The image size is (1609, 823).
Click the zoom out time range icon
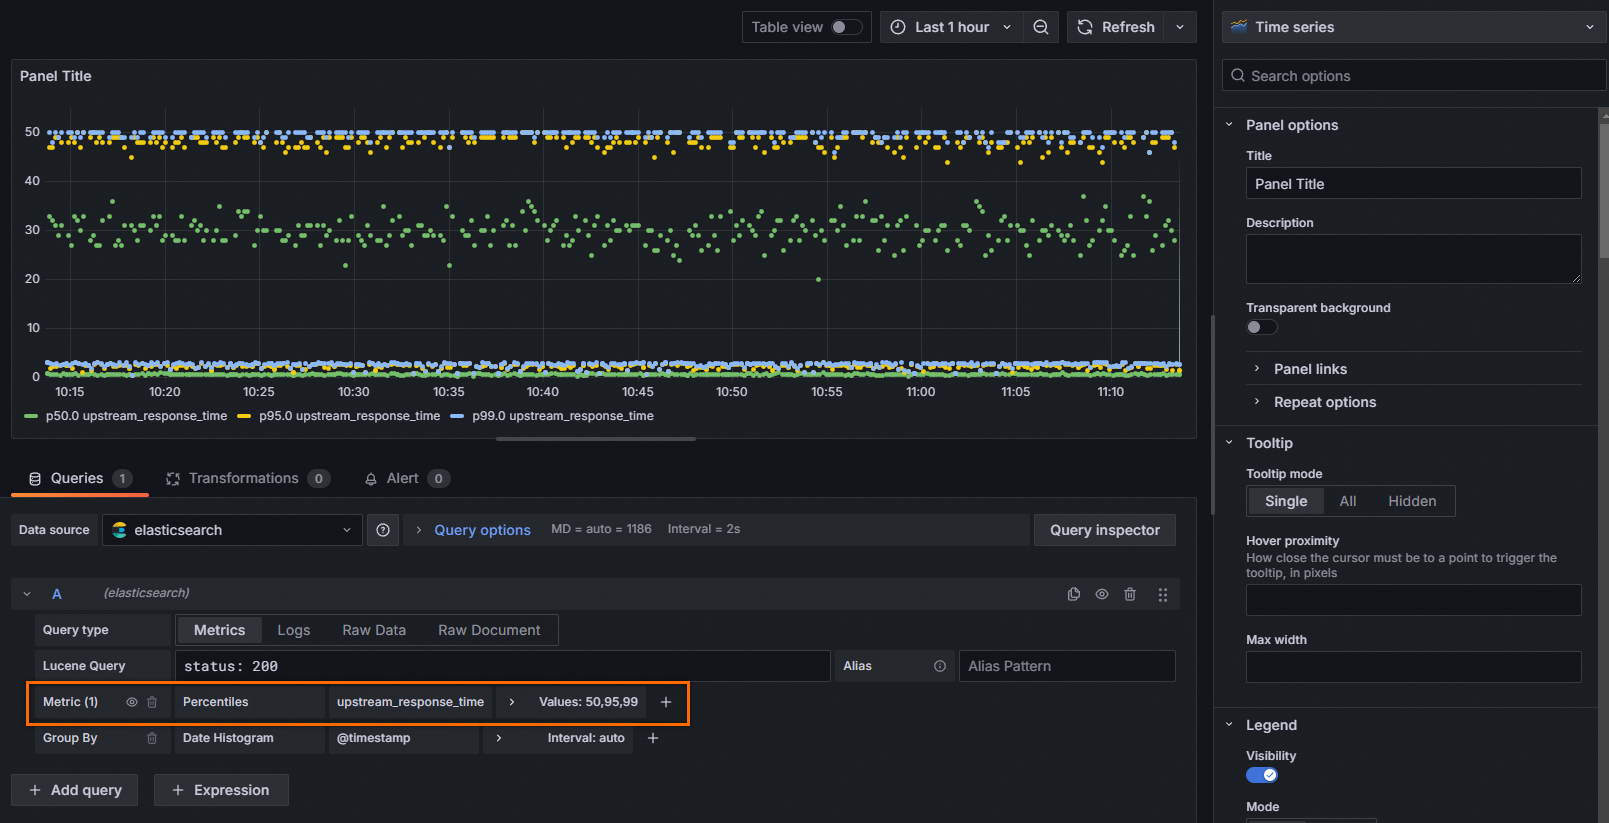(1041, 27)
